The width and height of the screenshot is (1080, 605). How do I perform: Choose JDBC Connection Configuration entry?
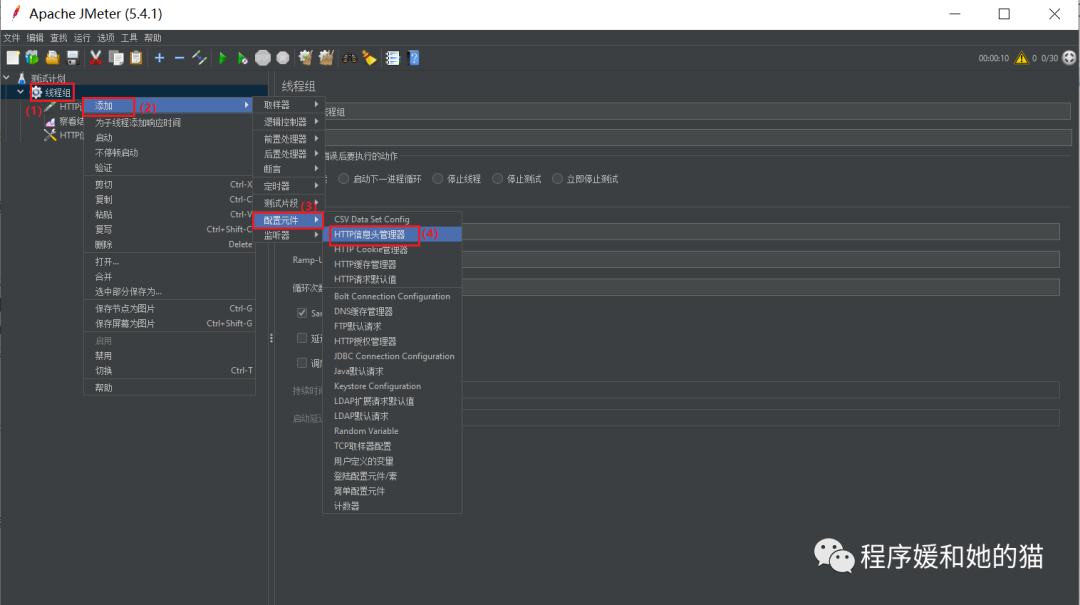click(x=392, y=356)
